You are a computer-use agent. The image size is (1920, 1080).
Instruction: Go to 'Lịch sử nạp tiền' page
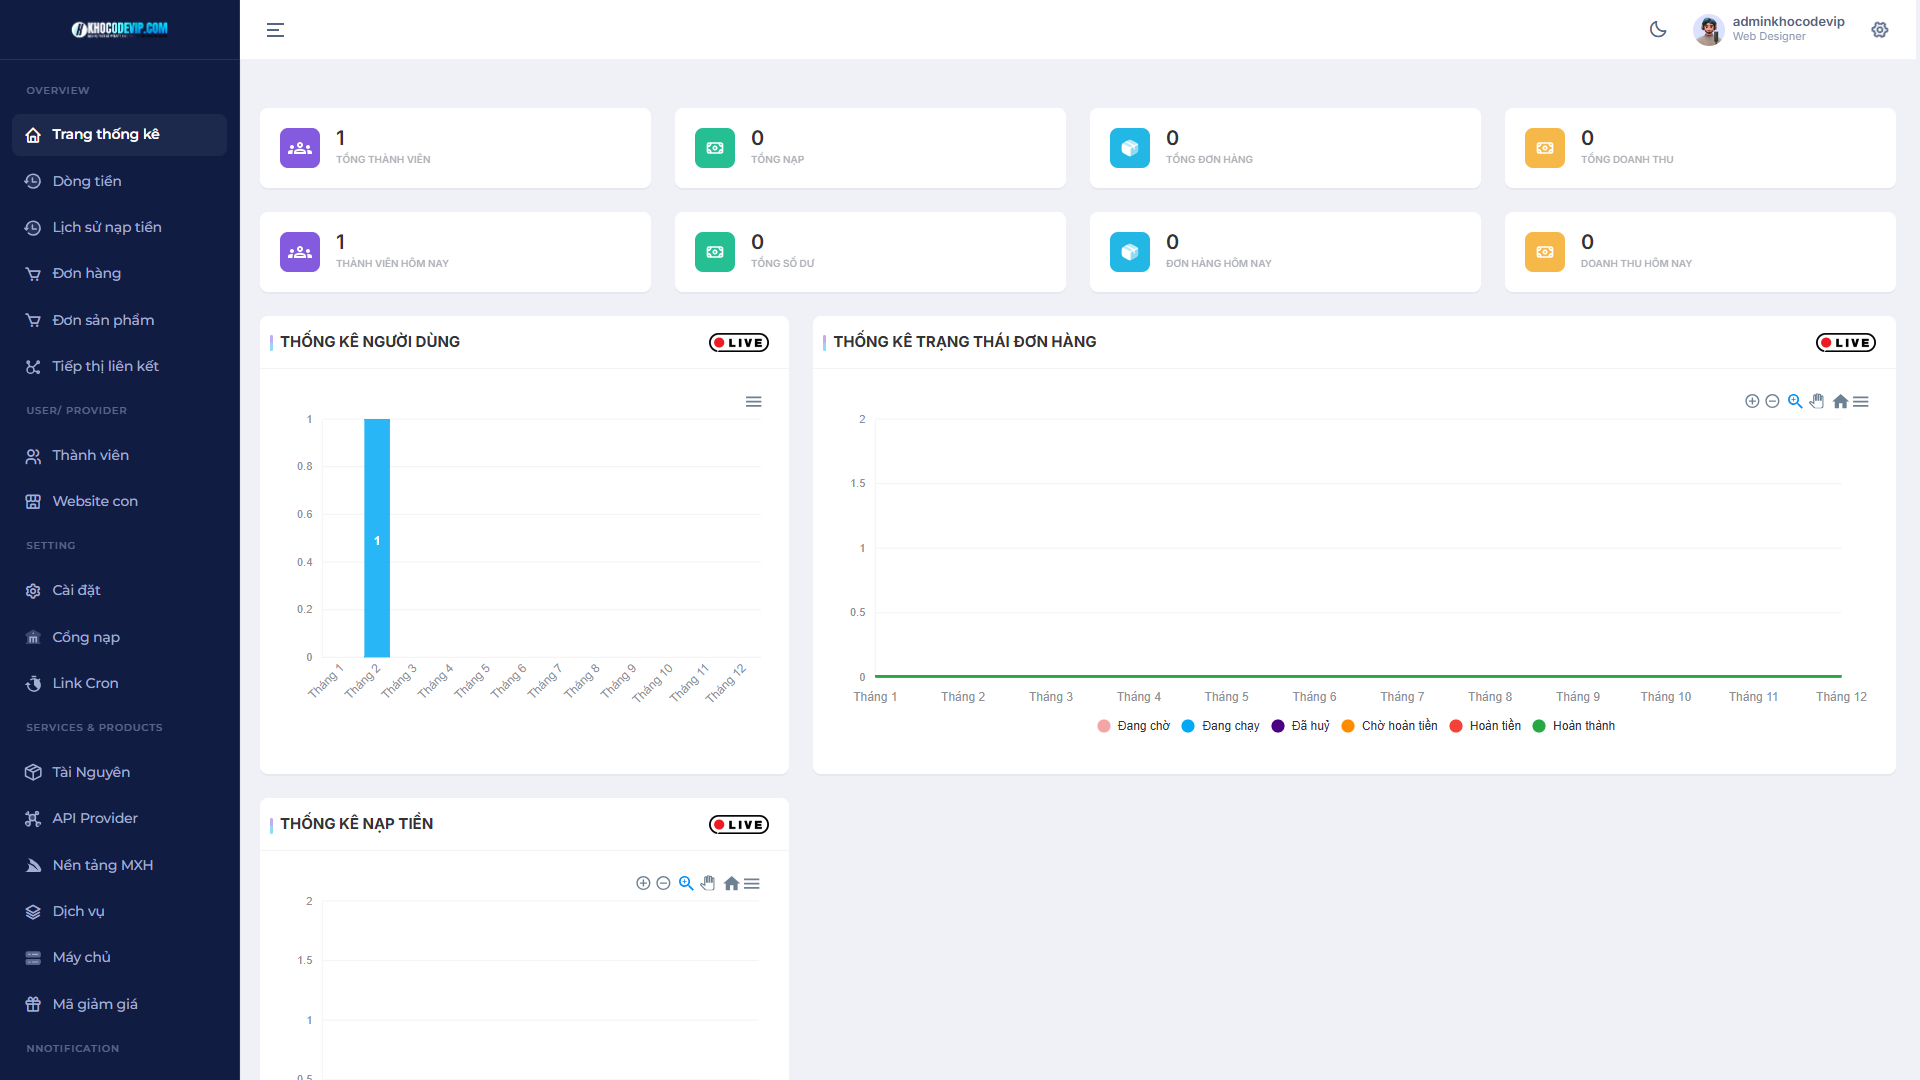click(107, 227)
